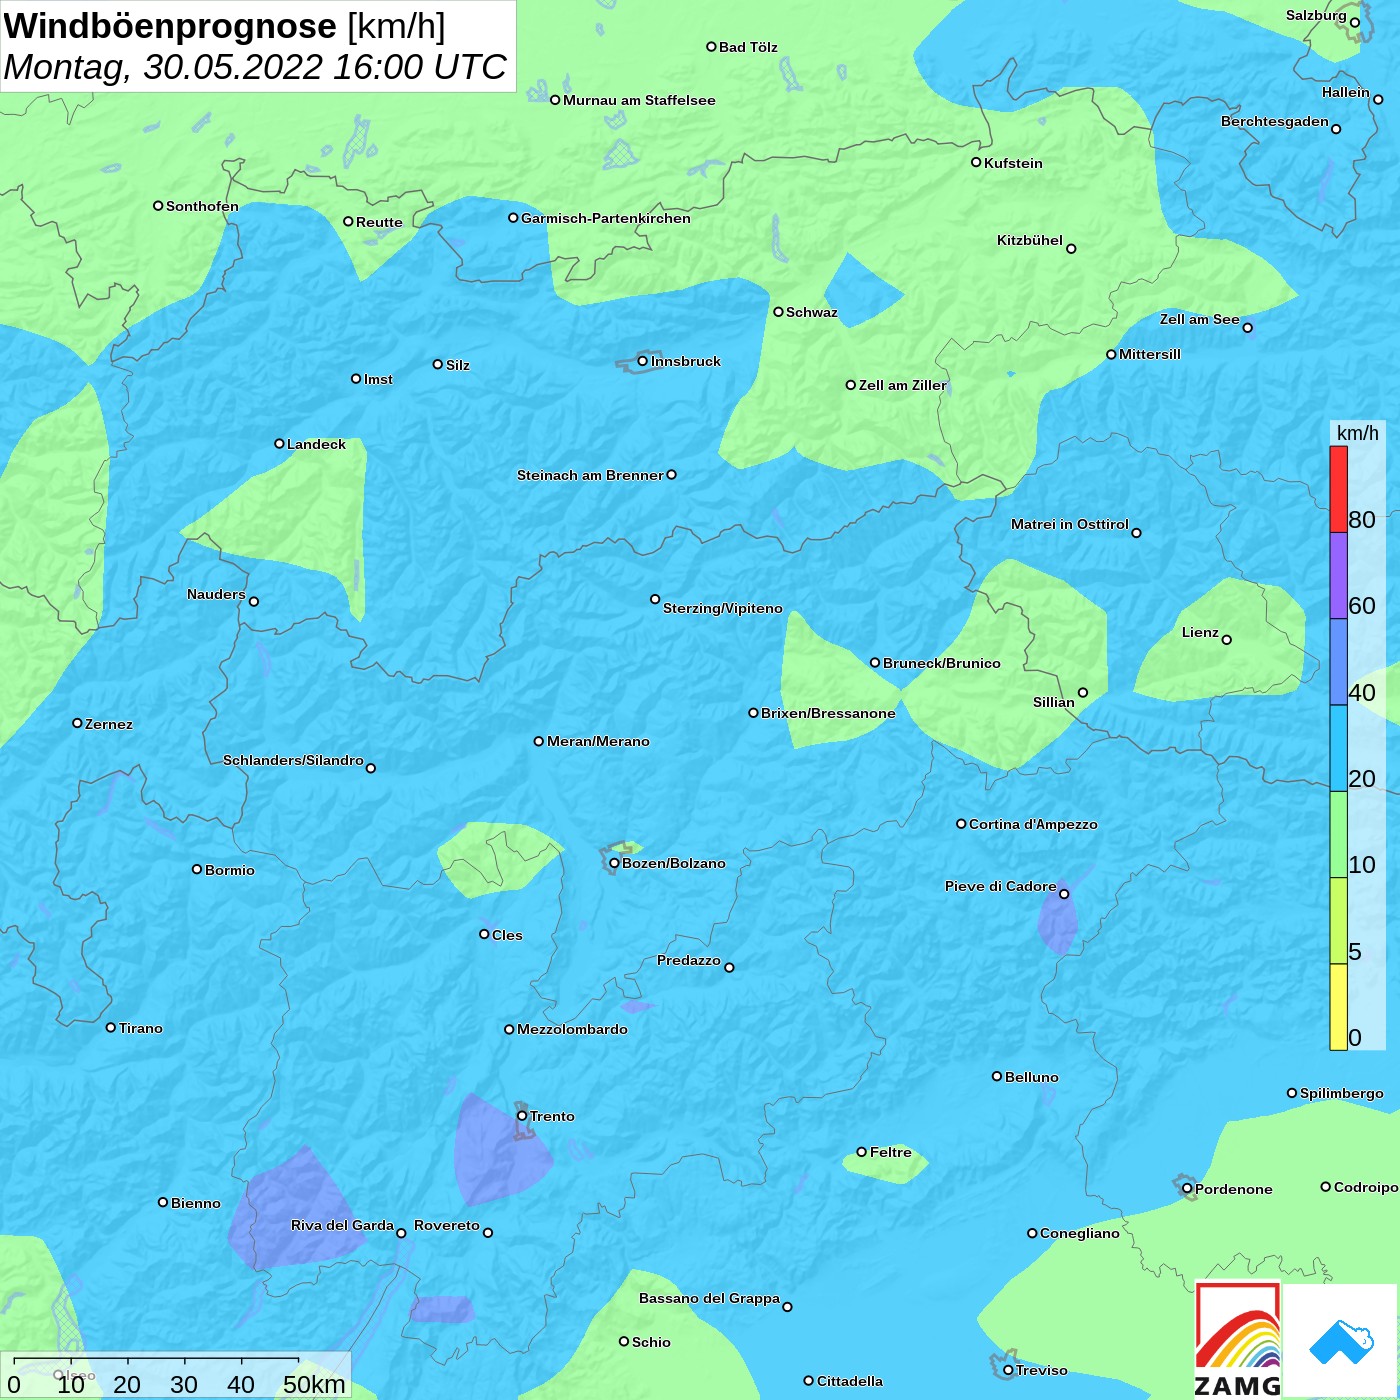
Task: Click the Spilimbergo city label
Action: (x=1342, y=1093)
